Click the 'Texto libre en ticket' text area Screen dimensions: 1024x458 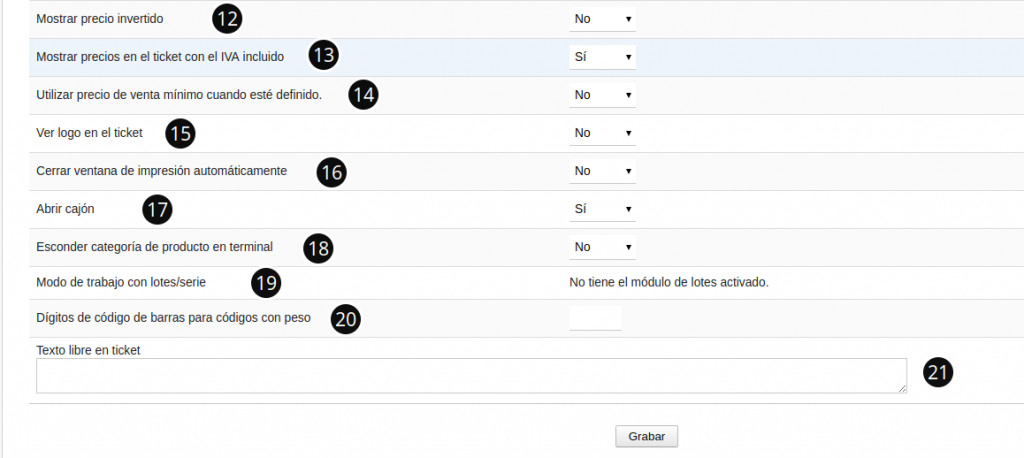pos(471,376)
